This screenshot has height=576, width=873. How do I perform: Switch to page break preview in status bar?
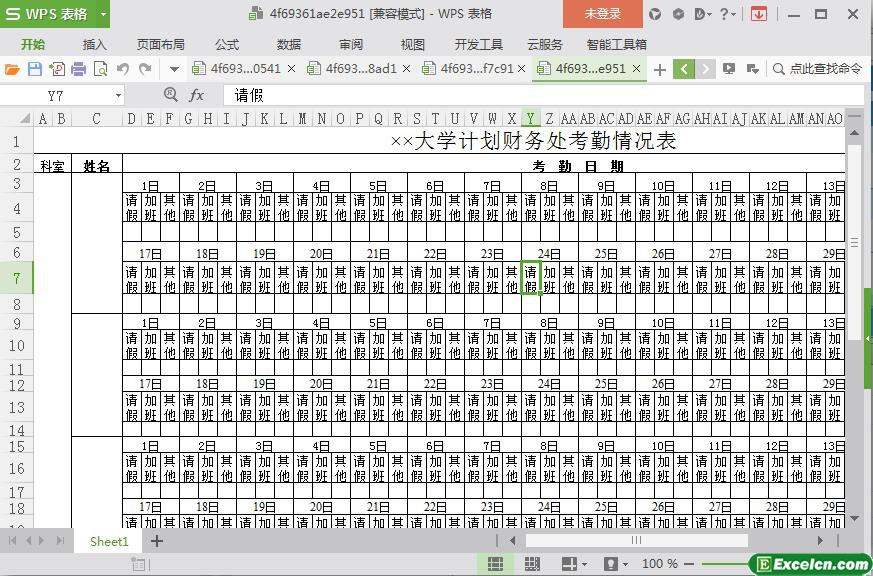[x=532, y=564]
